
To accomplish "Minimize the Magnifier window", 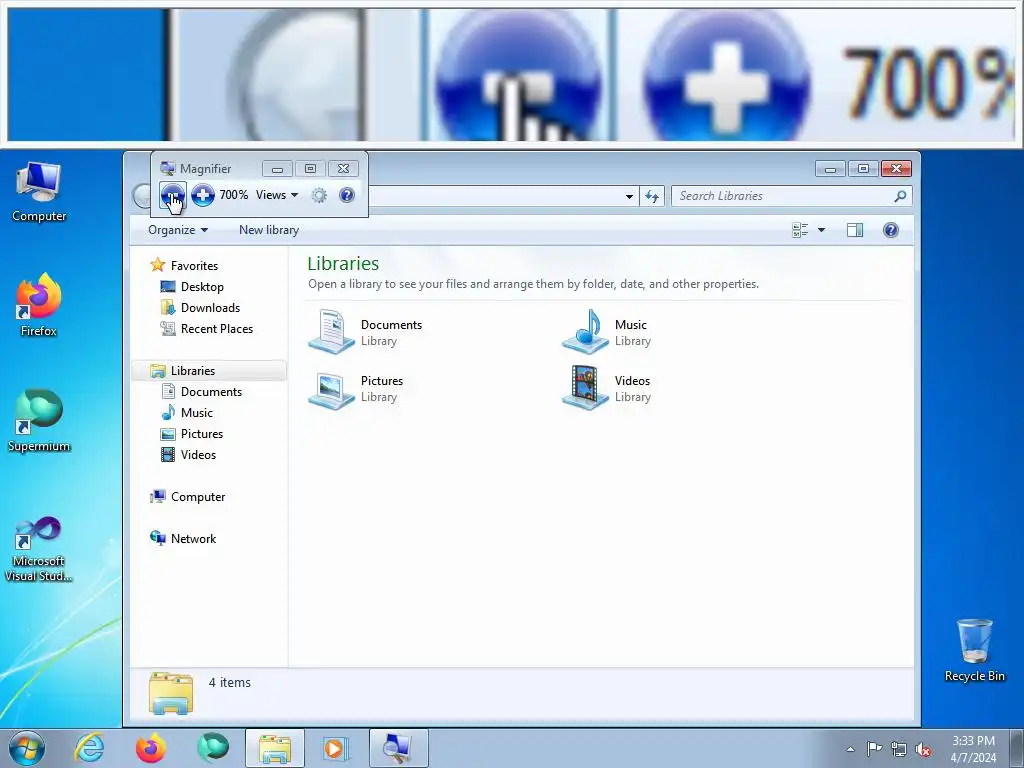I will (x=278, y=168).
